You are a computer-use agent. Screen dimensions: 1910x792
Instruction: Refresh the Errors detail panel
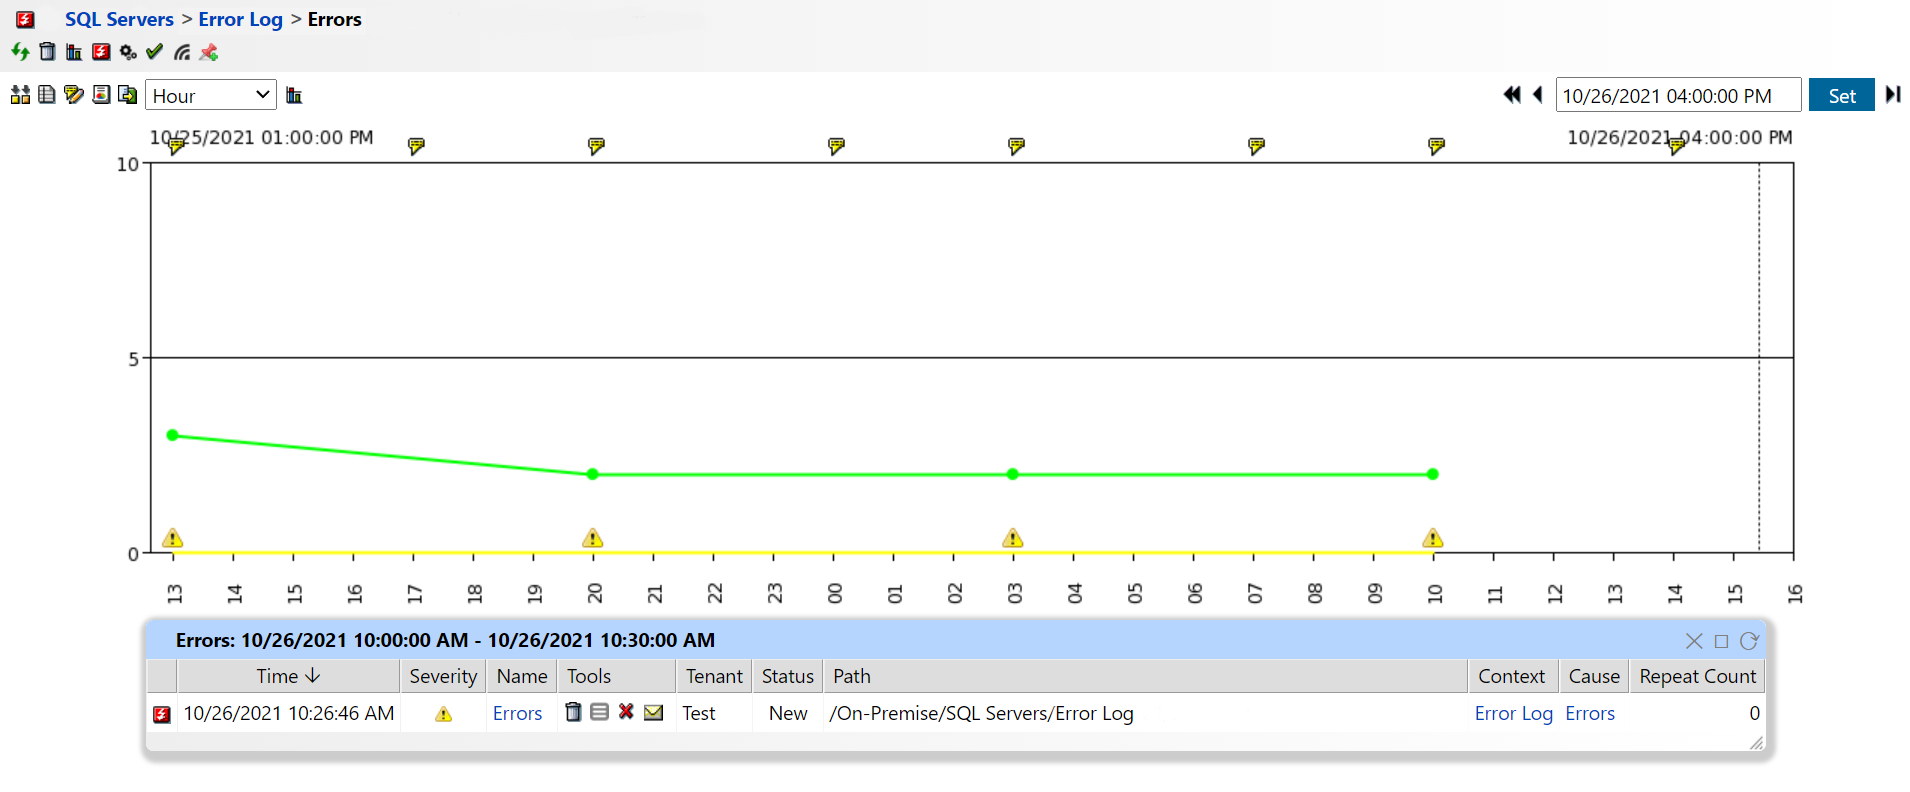(x=1749, y=641)
